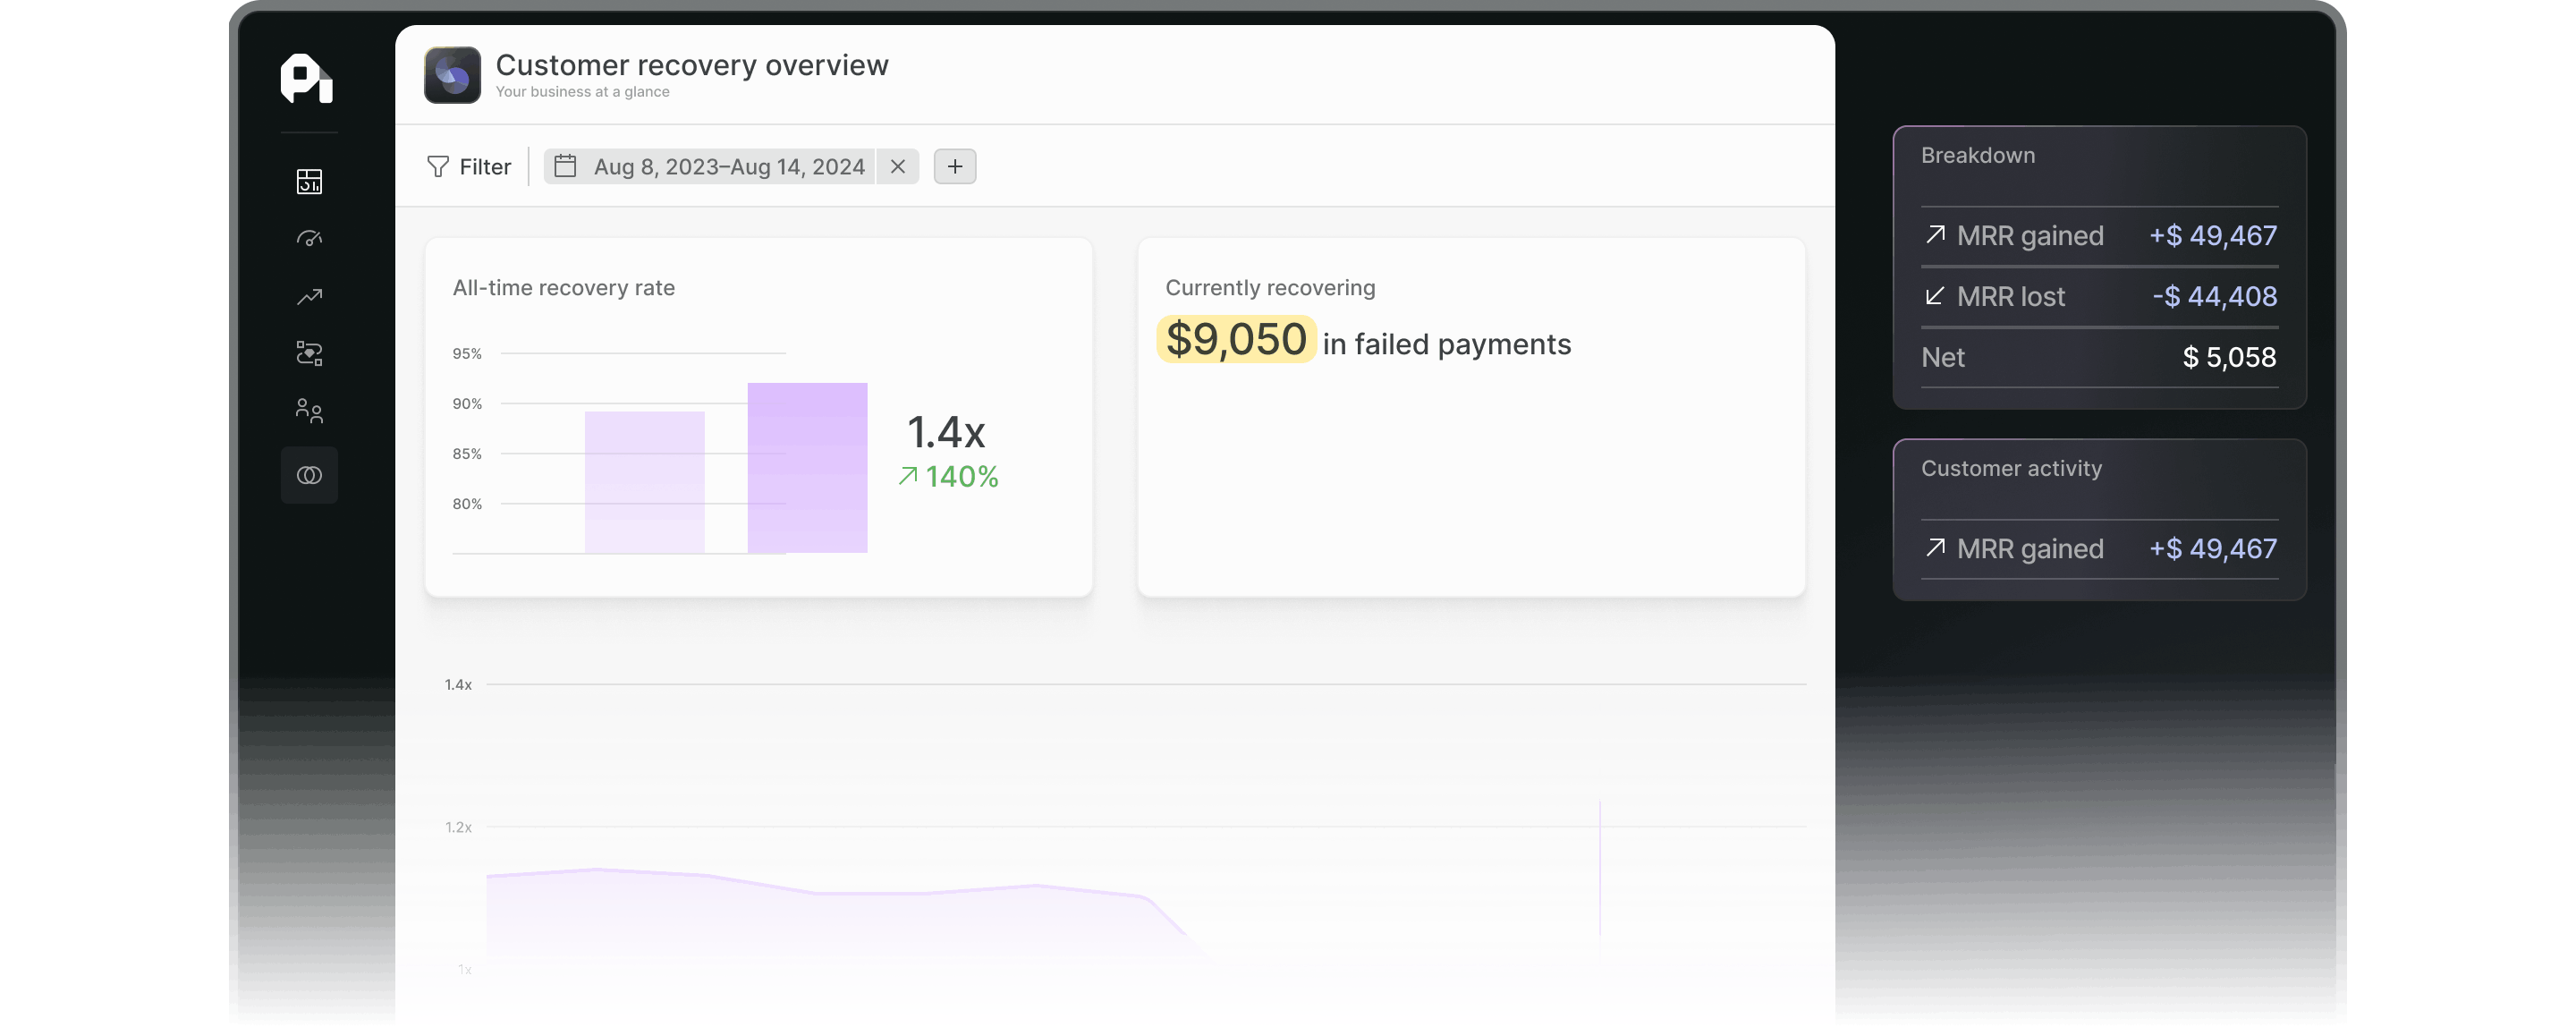Image resolution: width=2576 pixels, height=1027 pixels.
Task: Add another filter with the plus button
Action: (954, 166)
